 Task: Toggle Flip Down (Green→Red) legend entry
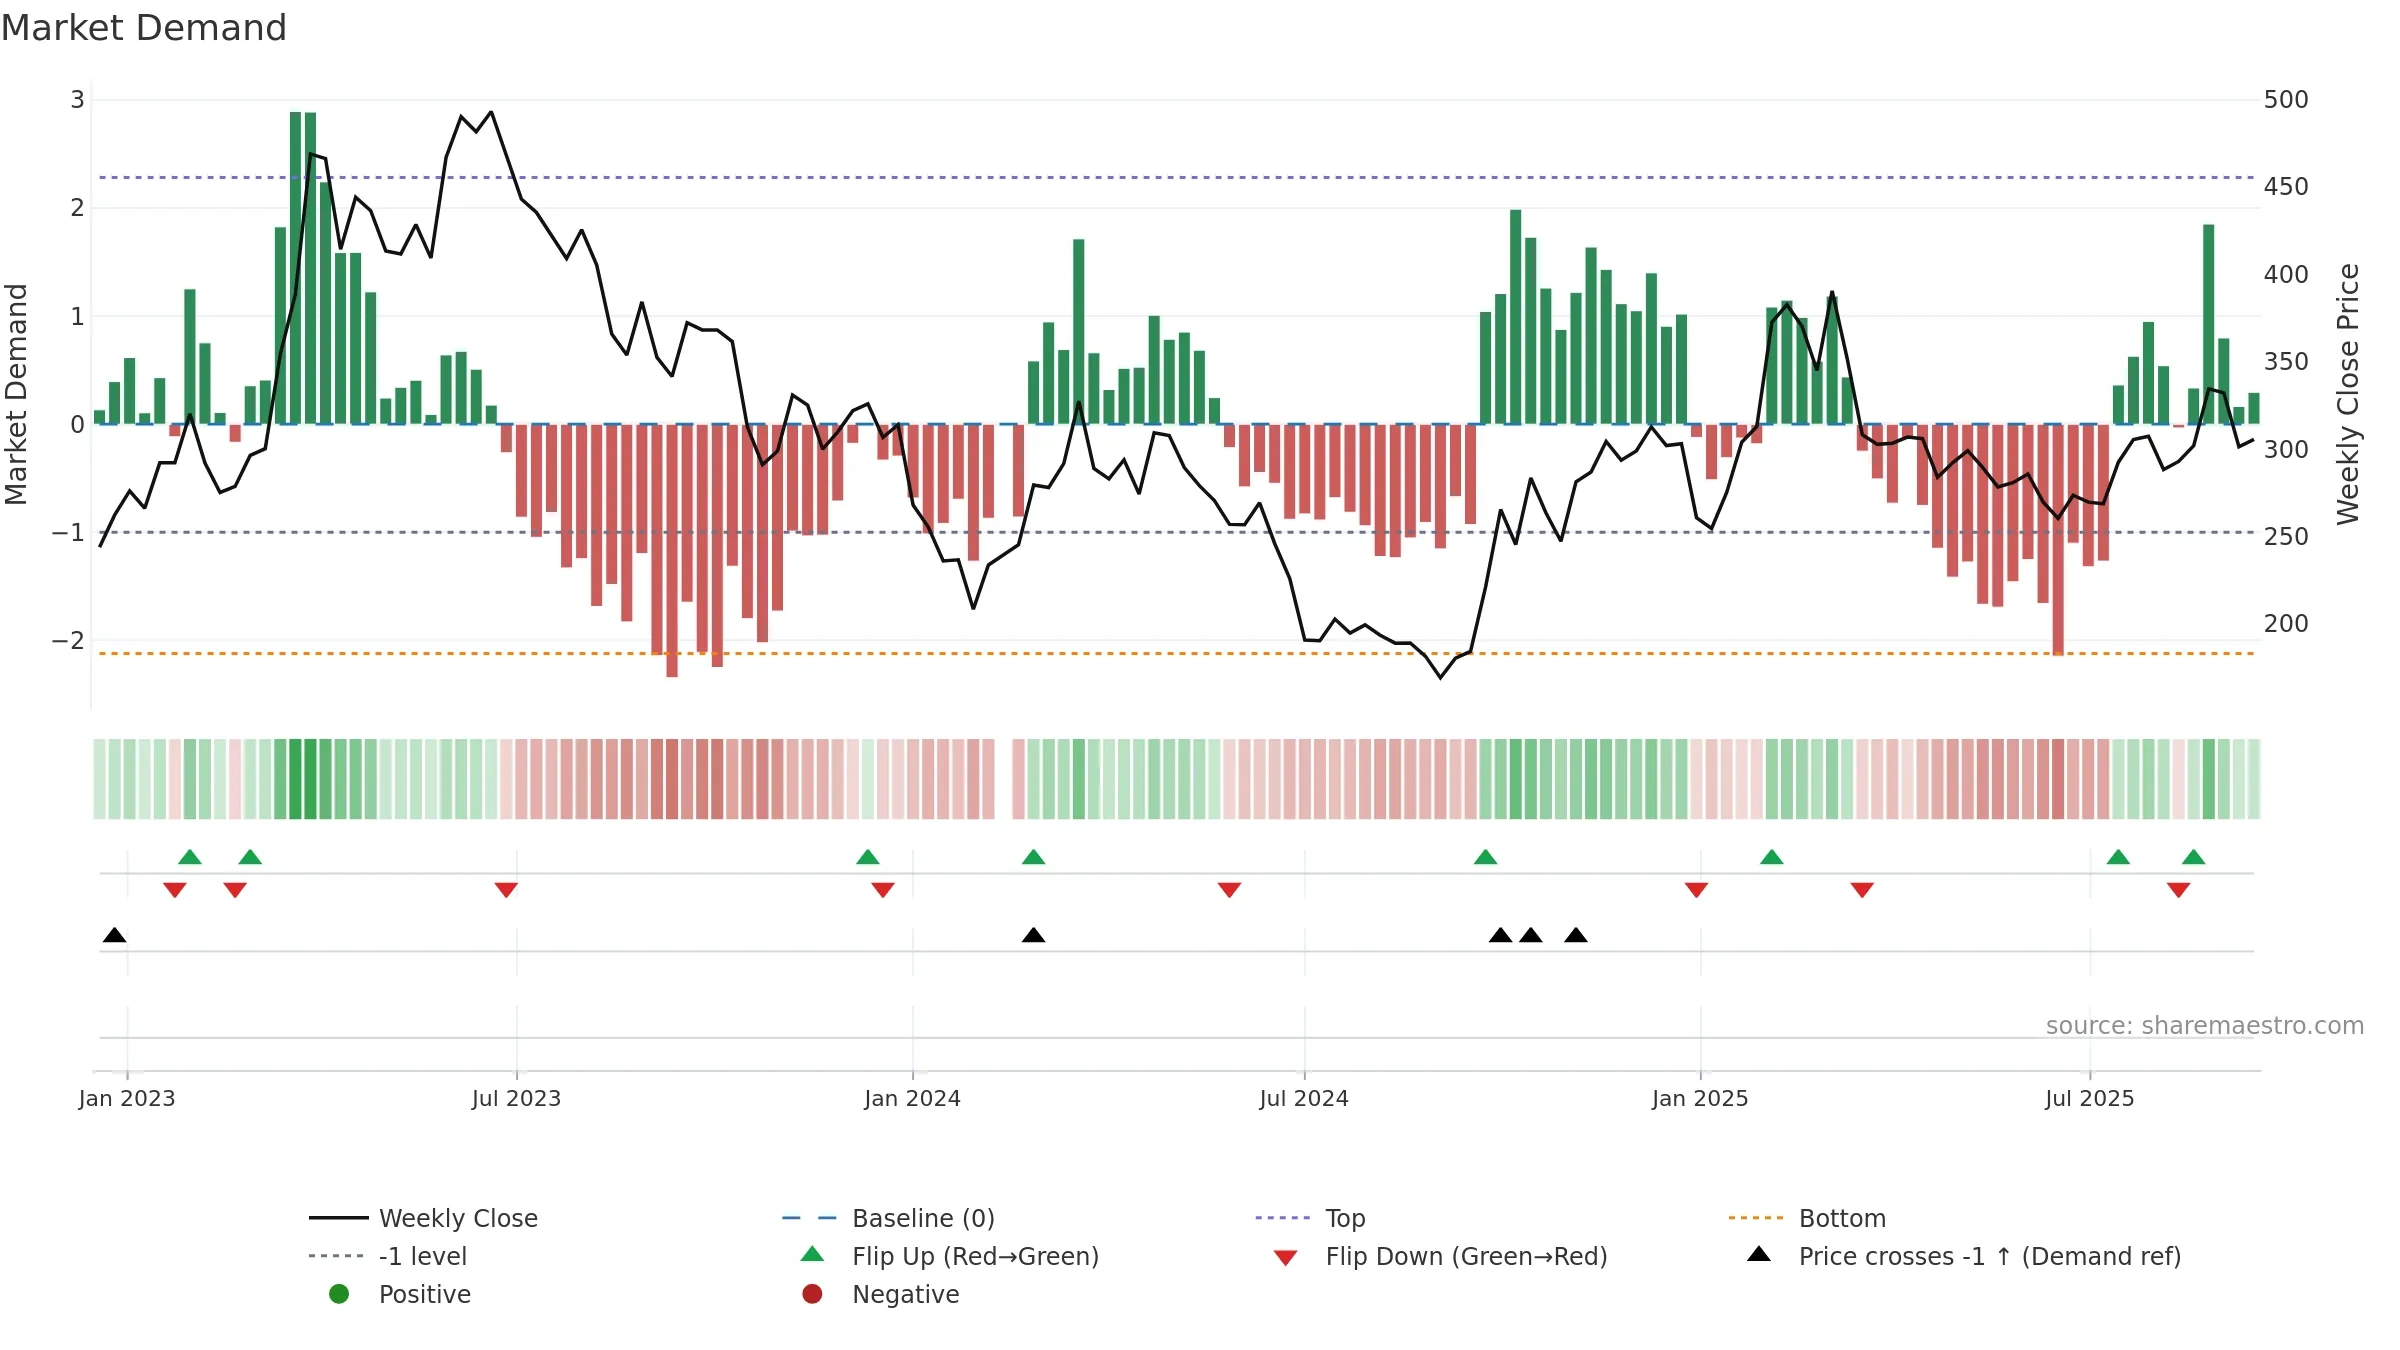click(1440, 1256)
